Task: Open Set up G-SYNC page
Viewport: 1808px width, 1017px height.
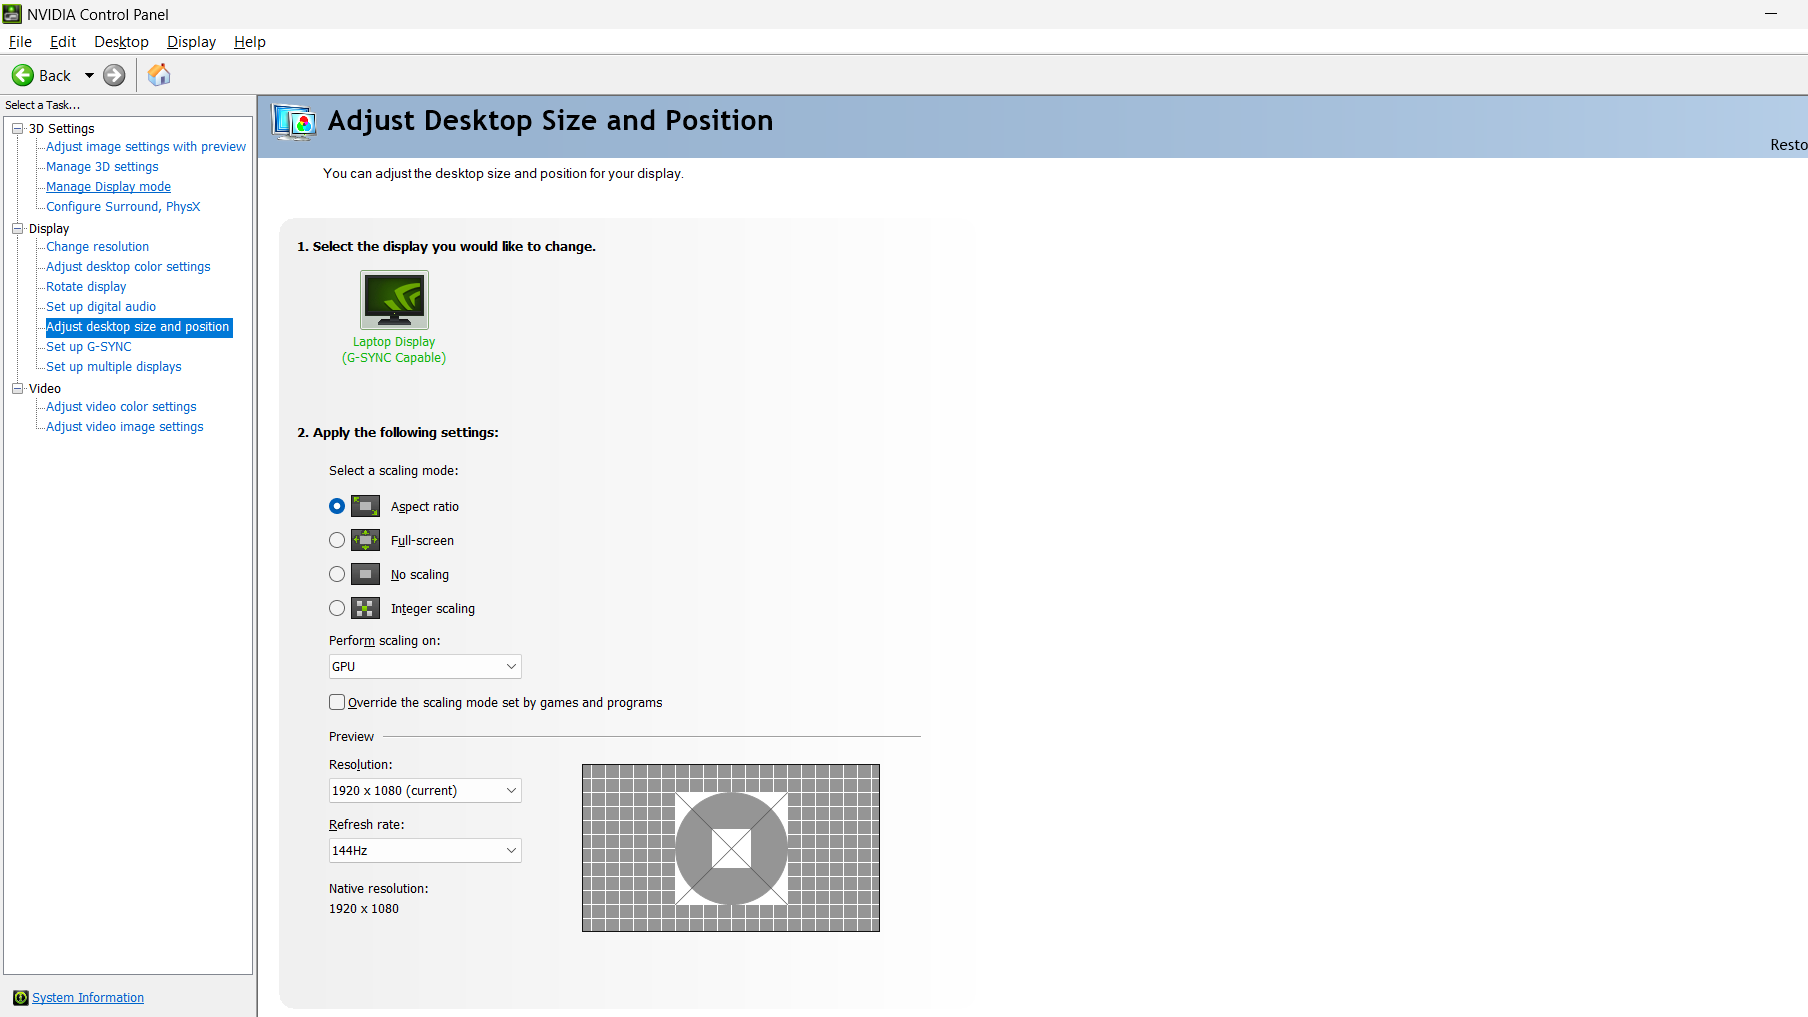Action: [x=89, y=347]
